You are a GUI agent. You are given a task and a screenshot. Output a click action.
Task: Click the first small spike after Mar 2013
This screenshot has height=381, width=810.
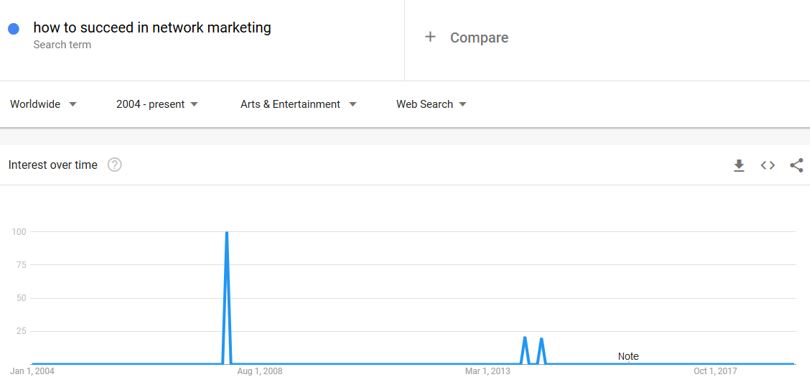(524, 350)
